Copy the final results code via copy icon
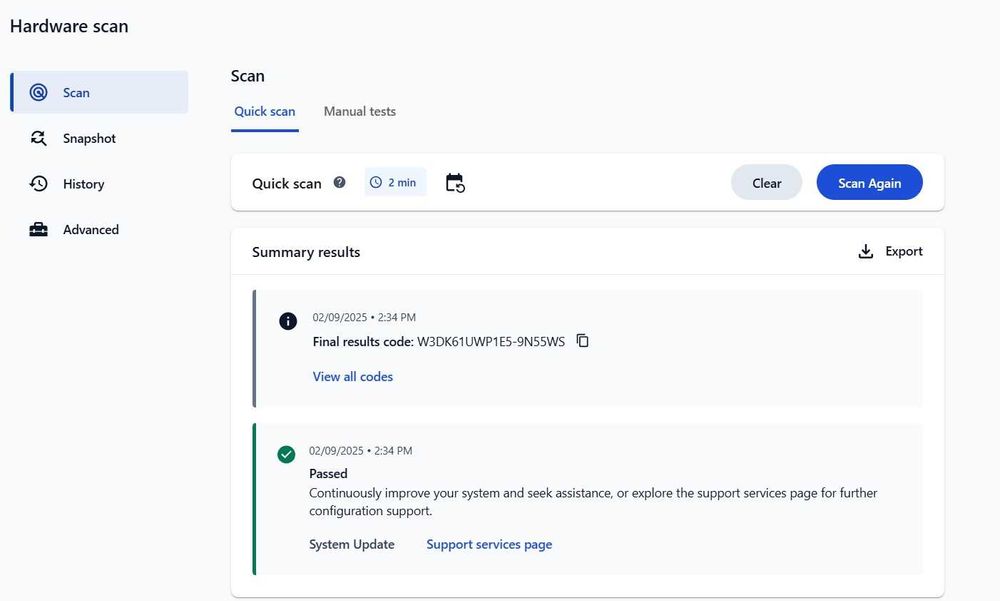 pyautogui.click(x=583, y=341)
